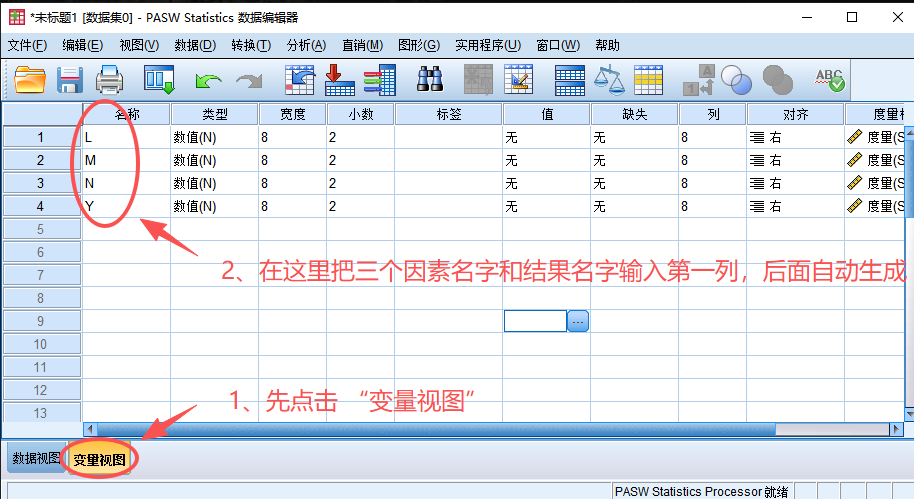Click the Recall dialog icon in toolbar
This screenshot has width=914, height=499.
point(160,79)
